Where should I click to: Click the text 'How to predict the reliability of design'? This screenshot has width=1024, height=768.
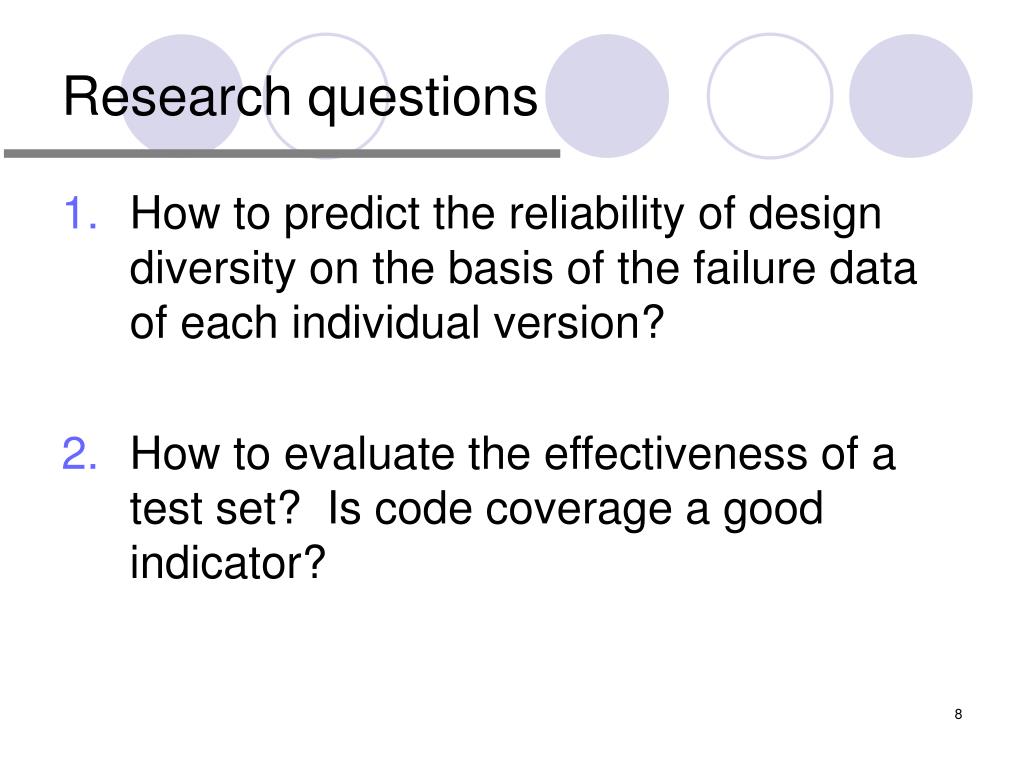pos(506,215)
